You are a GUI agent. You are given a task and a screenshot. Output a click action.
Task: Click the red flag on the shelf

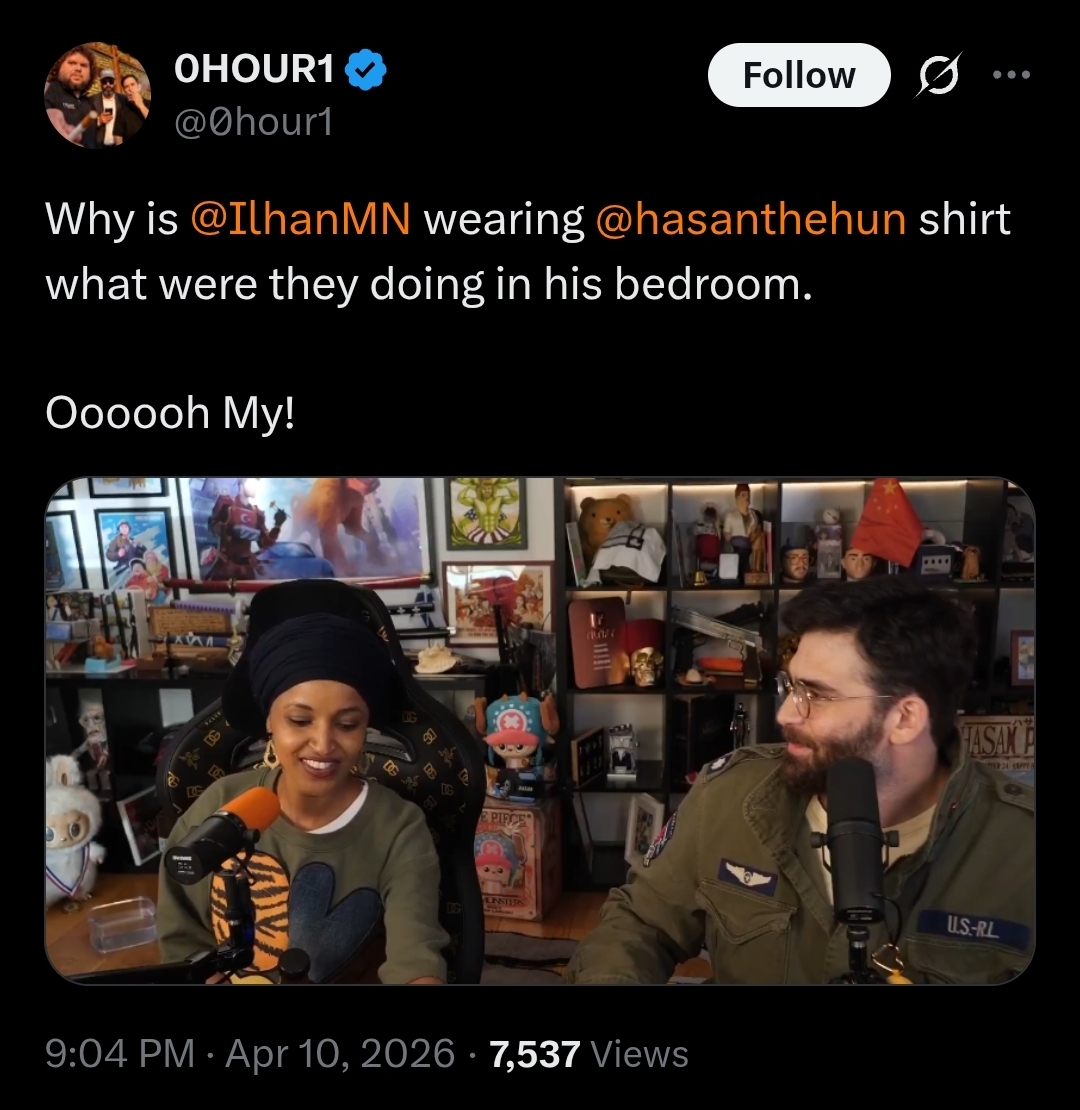pos(885,522)
